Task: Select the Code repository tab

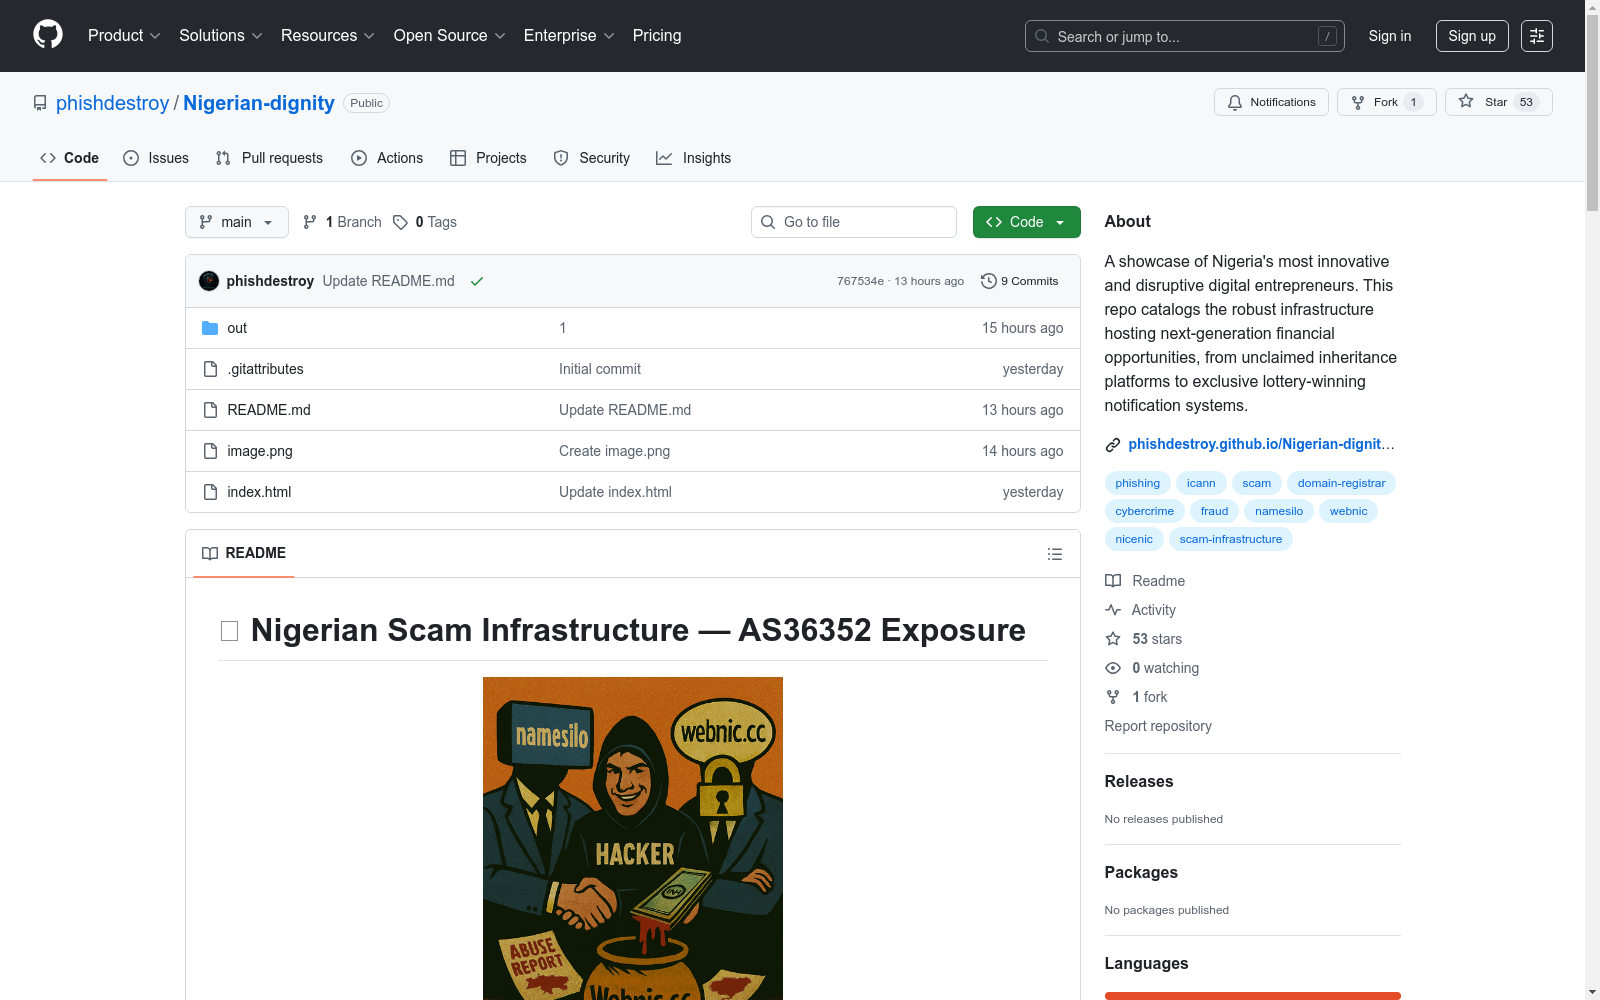Action: 70,158
